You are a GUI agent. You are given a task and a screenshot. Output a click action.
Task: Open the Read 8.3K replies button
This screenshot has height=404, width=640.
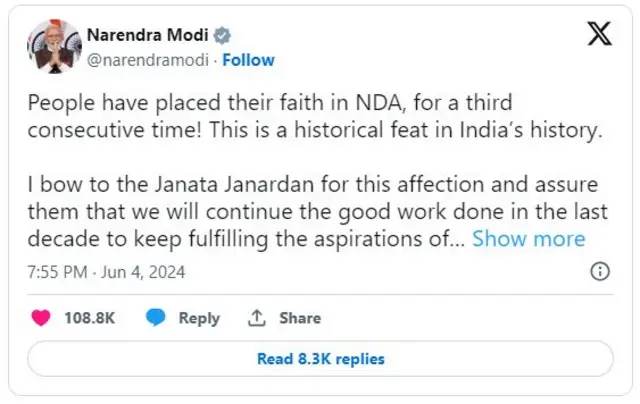click(x=320, y=358)
